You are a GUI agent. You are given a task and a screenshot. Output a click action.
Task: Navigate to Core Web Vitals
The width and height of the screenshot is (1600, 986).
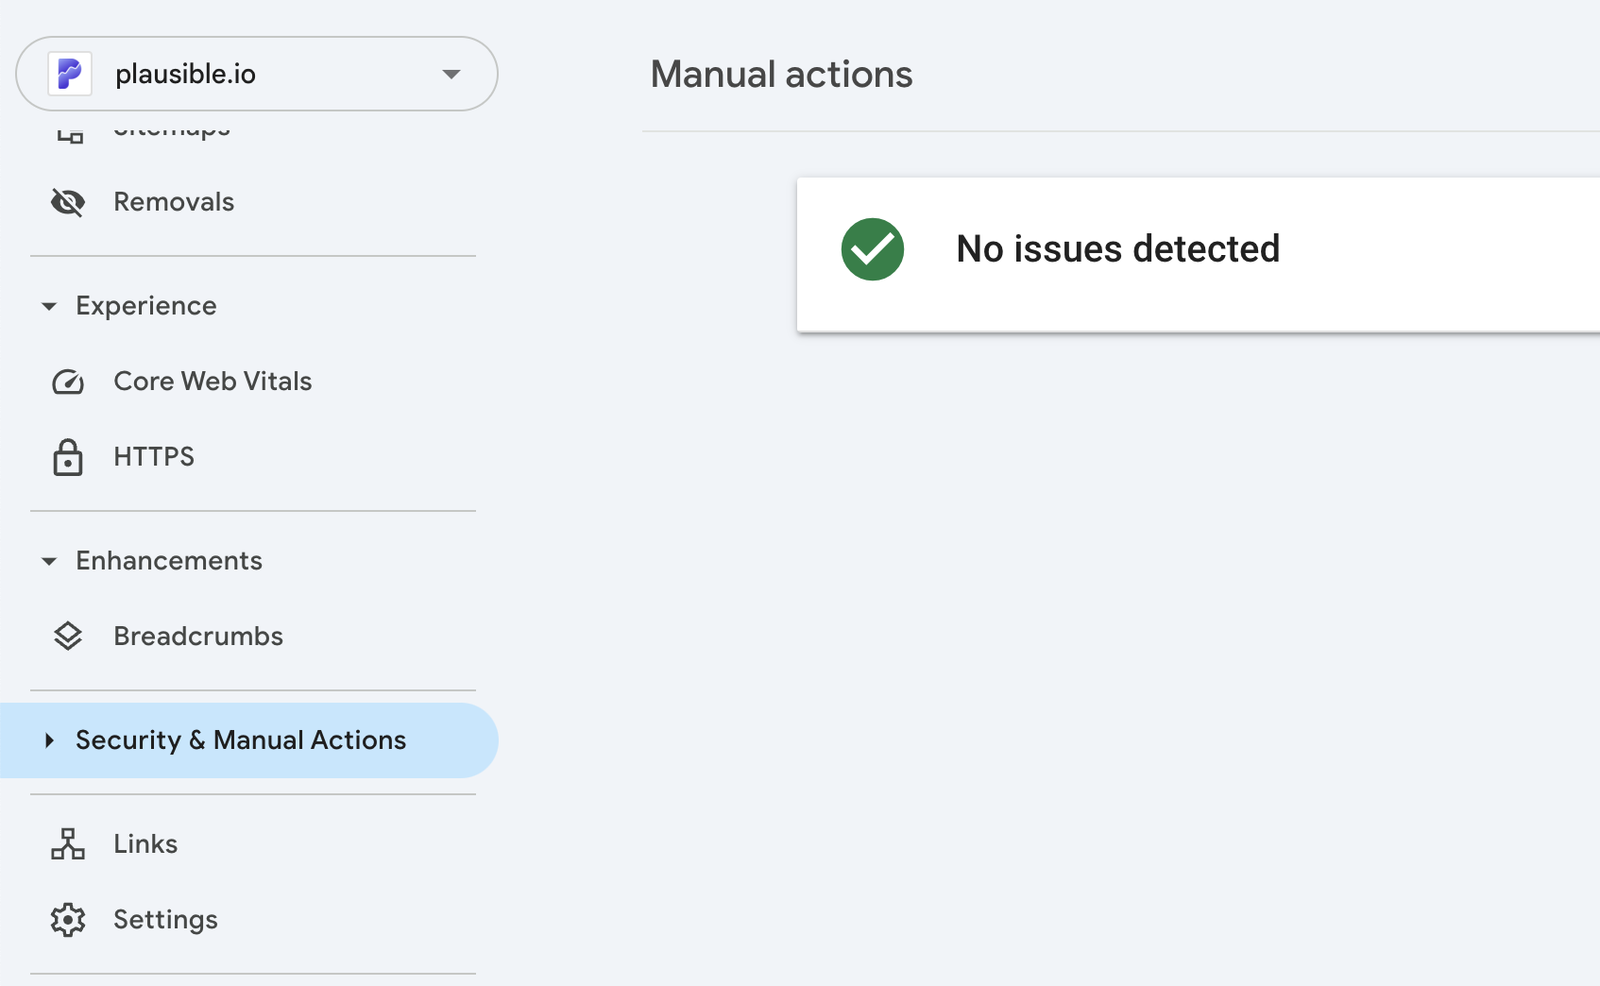click(x=211, y=381)
